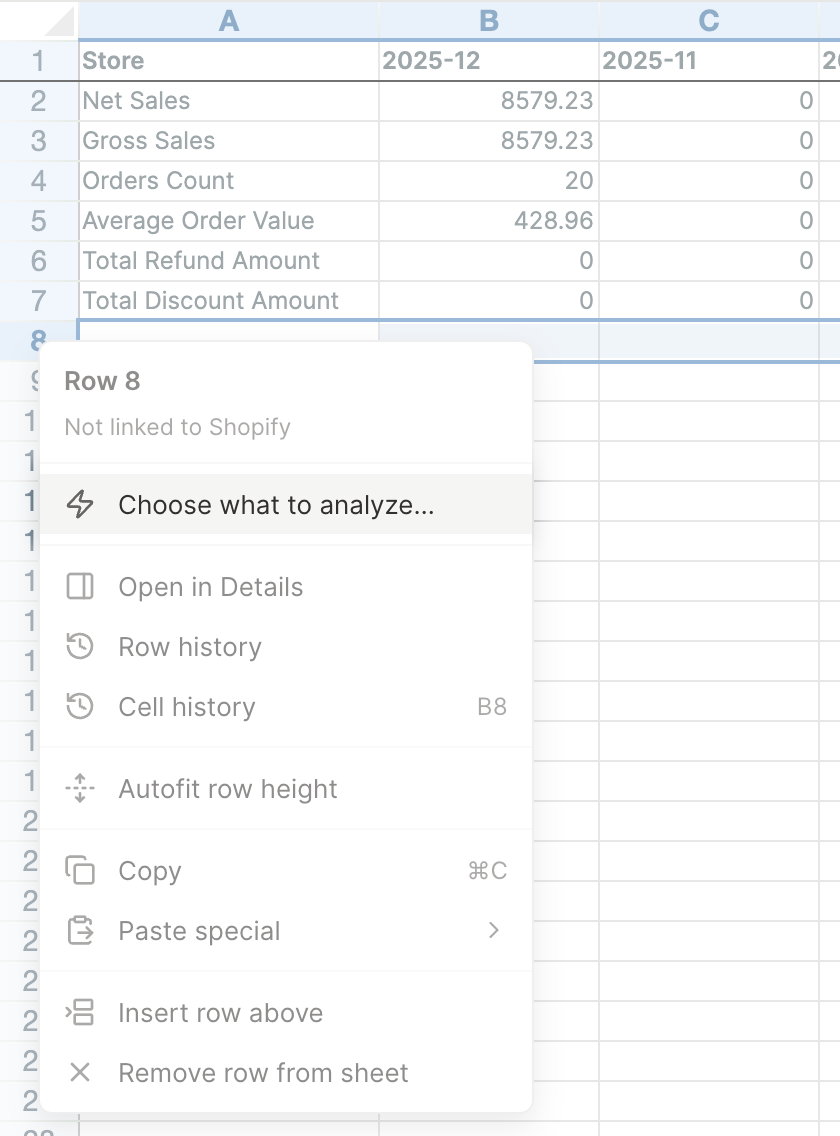
Task: Click the 2025-12 column title cell
Action: point(489,60)
